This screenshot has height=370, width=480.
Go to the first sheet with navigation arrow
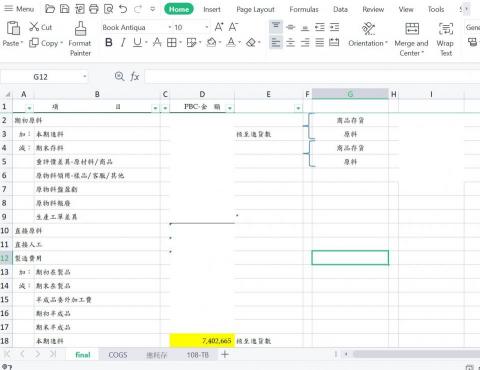pyautogui.click(x=7, y=354)
